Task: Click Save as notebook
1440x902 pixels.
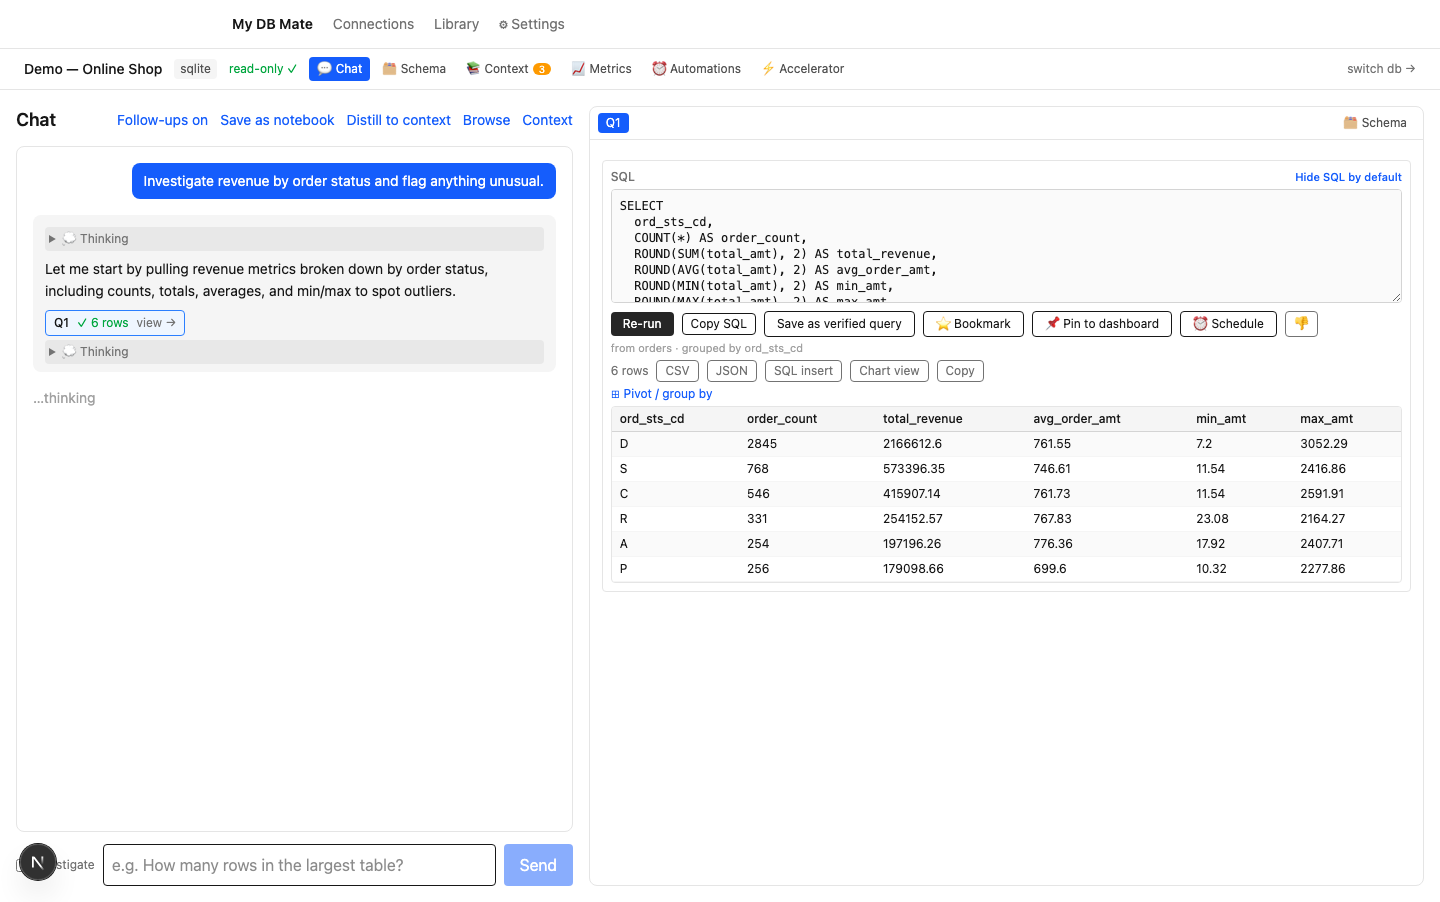Action: [277, 120]
